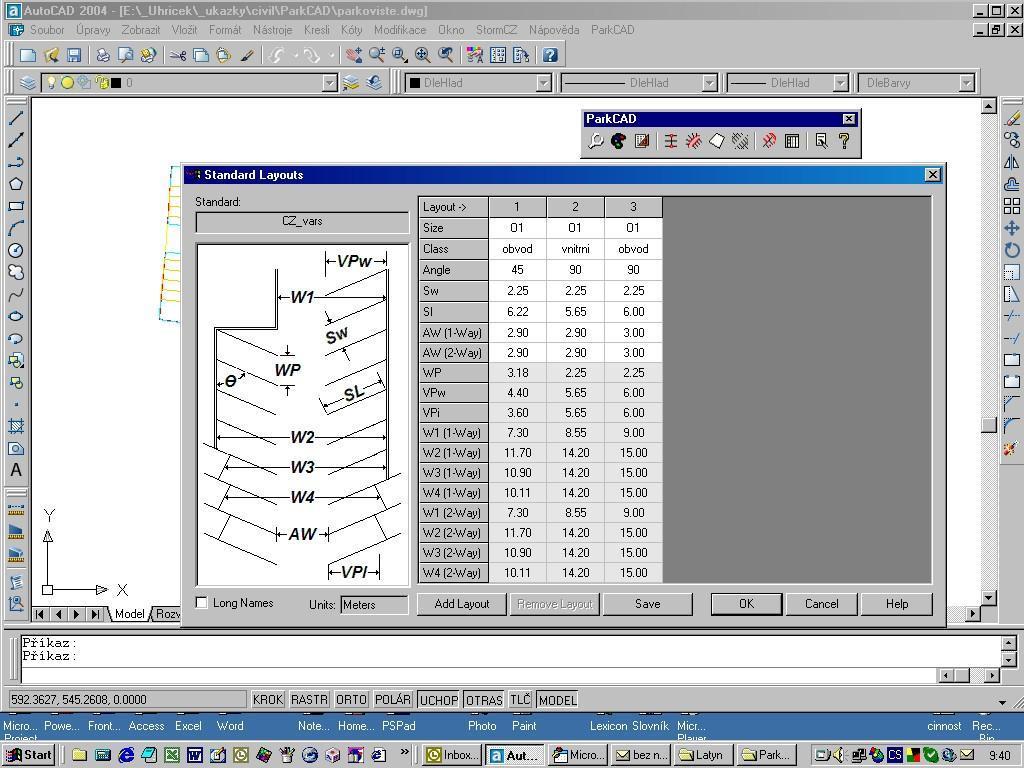This screenshot has width=1024, height=768.
Task: Open the status bar tray arrow menu
Action: [1002, 703]
